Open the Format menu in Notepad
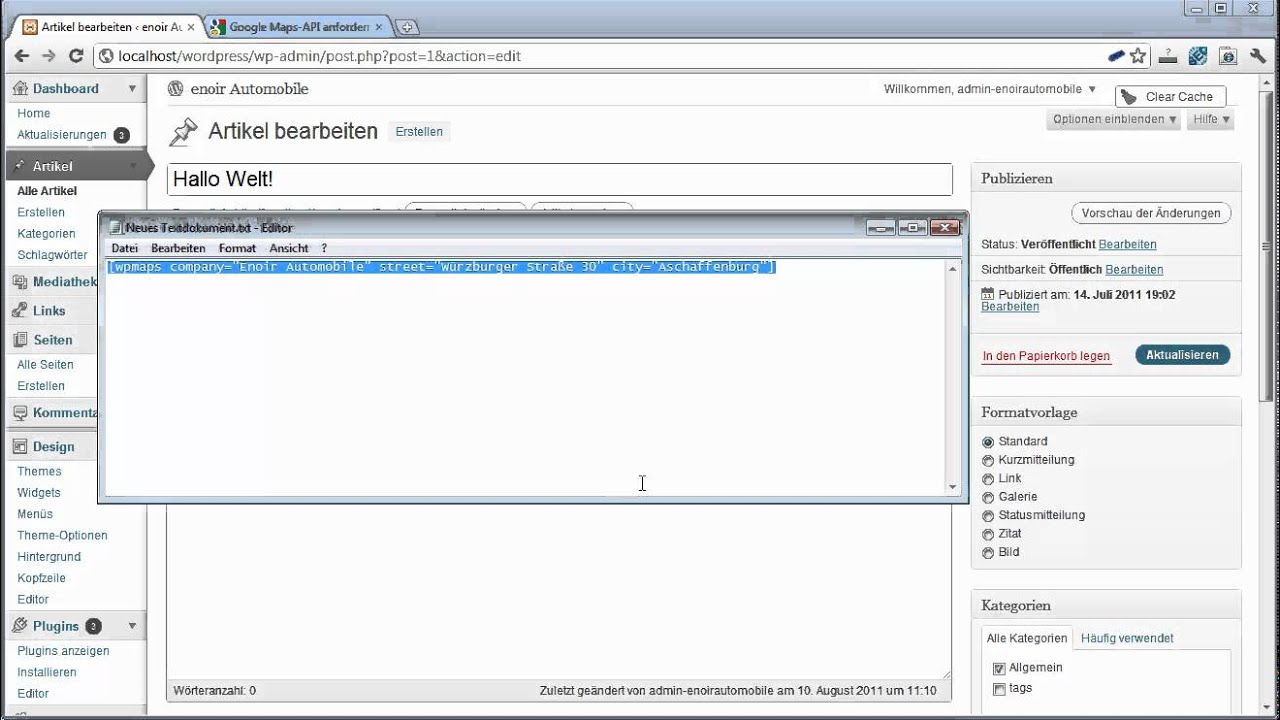 pos(237,248)
